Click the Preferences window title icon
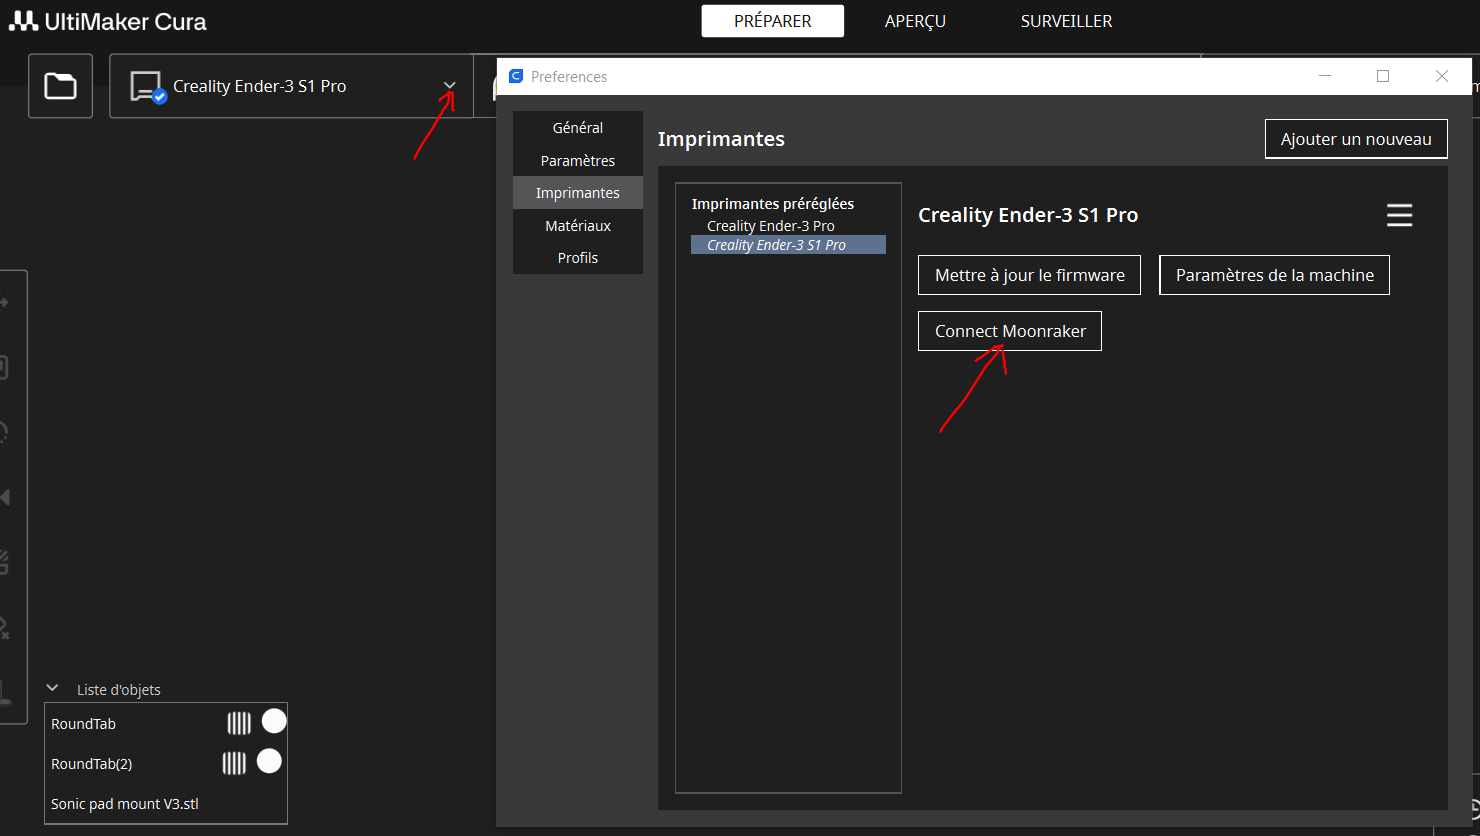This screenshot has height=836, width=1480. coord(516,76)
